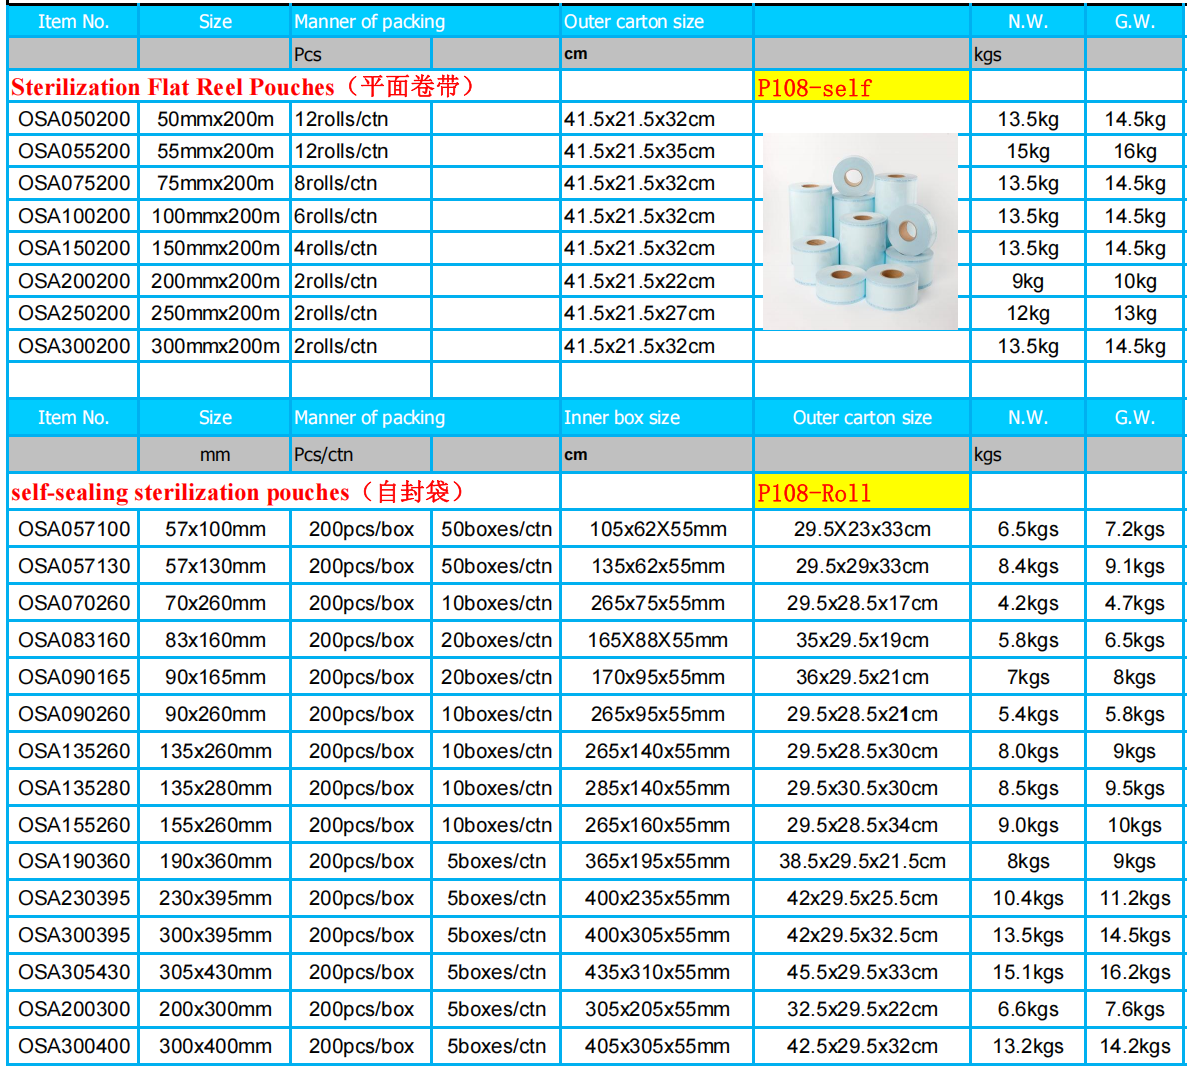The height and width of the screenshot is (1072, 1187).
Task: Click the OSA190360 item number
Action: pos(74,861)
